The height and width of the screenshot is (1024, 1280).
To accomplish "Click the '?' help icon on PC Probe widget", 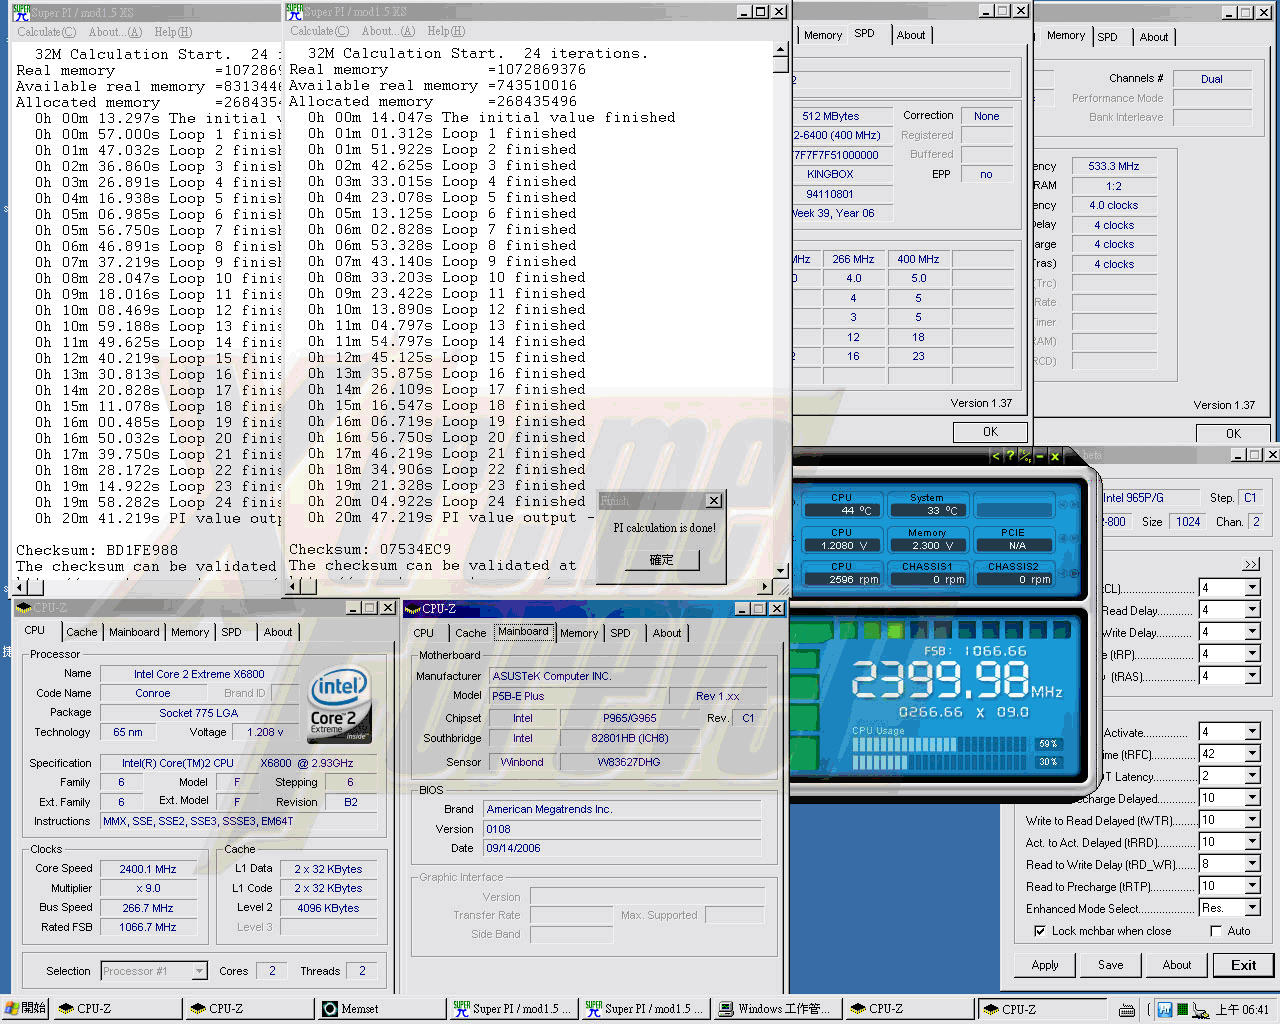I will 1010,456.
